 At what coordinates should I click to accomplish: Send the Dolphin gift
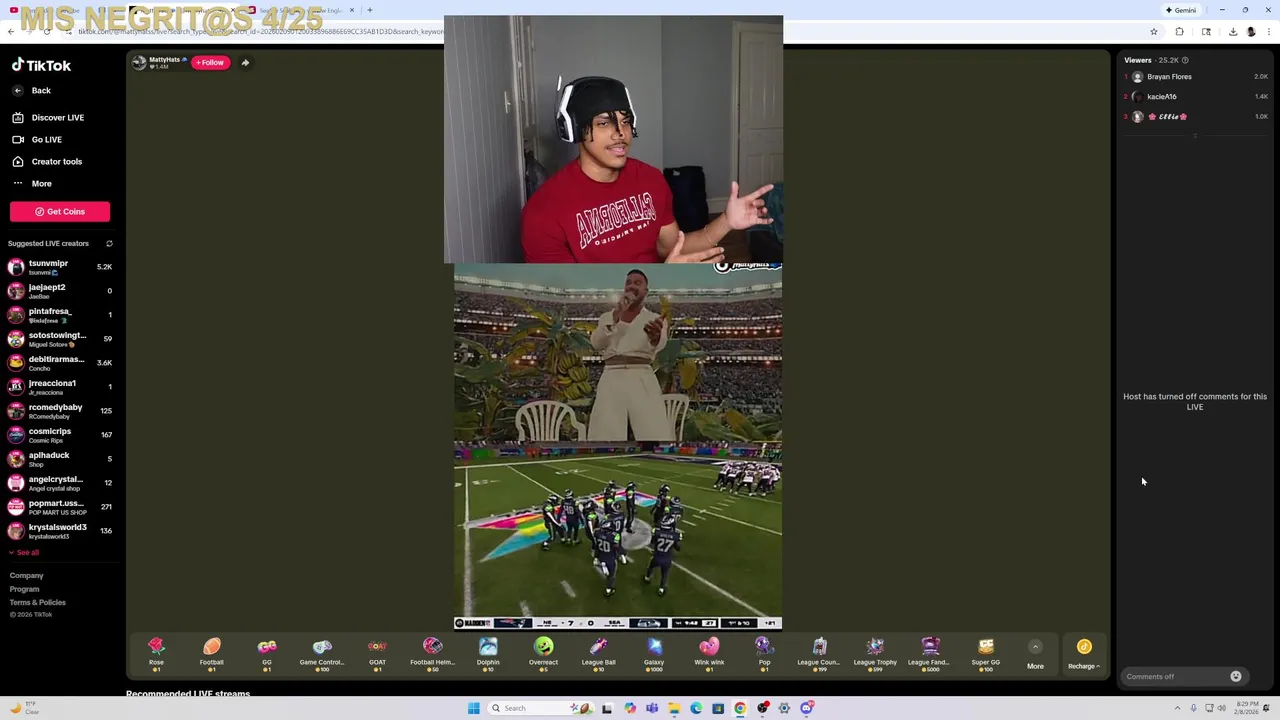(488, 654)
